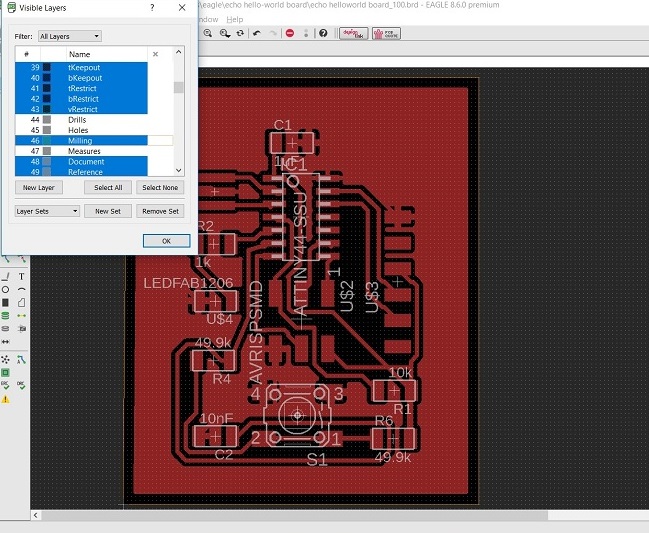Click the greyed Redo arrow

click(273, 33)
